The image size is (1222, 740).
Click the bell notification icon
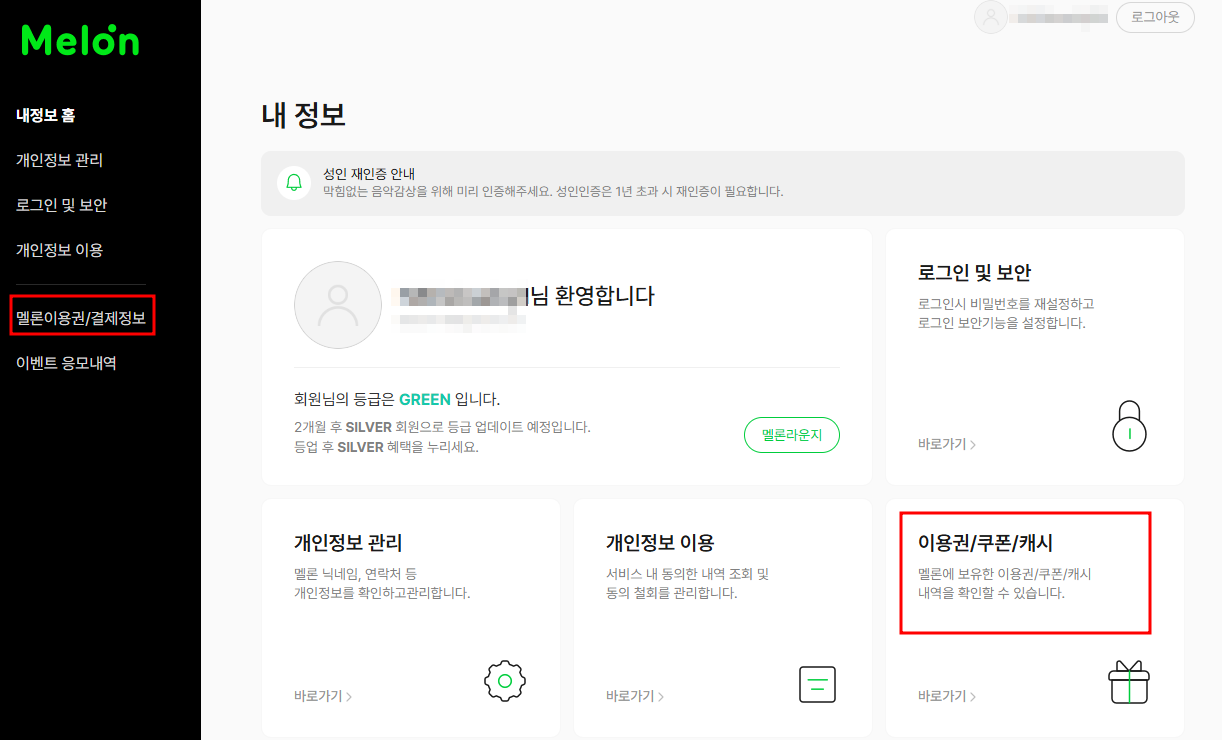(x=294, y=183)
